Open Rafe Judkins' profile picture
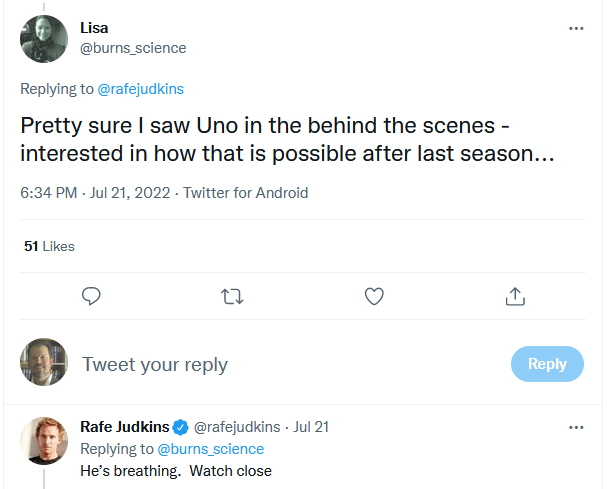The height and width of the screenshot is (489, 609). 44,440
